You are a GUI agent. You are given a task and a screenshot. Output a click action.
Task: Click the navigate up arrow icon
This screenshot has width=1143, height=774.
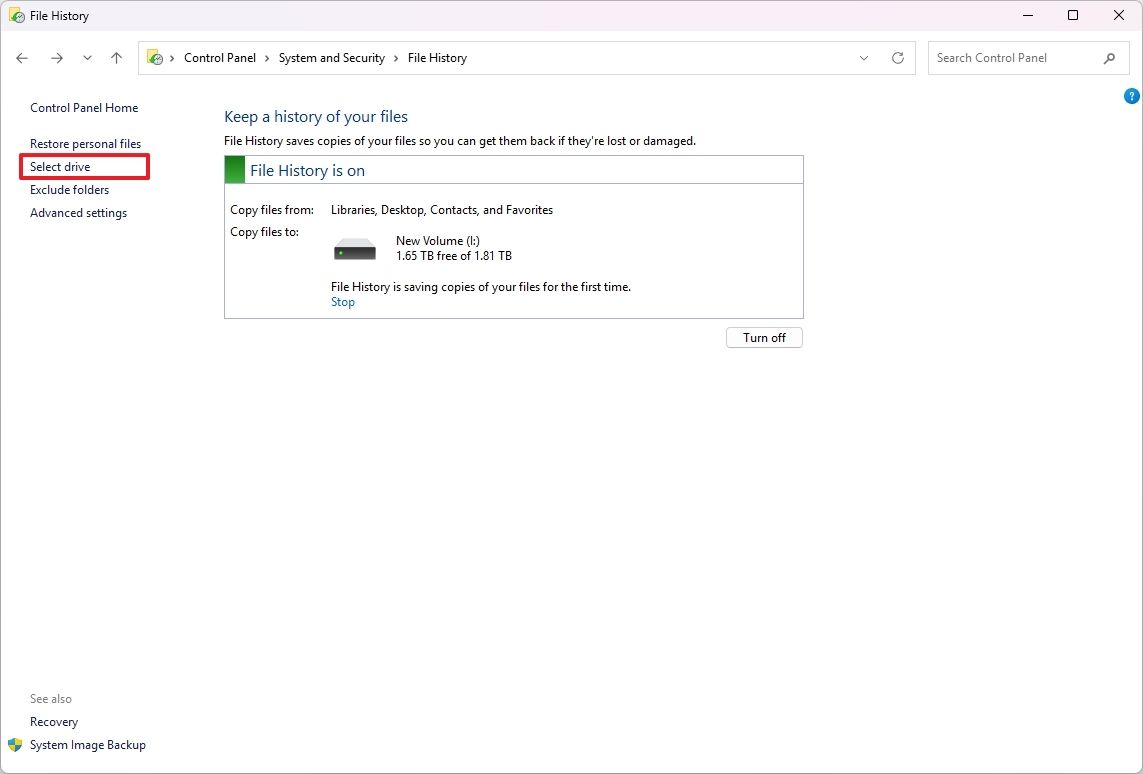(x=116, y=57)
